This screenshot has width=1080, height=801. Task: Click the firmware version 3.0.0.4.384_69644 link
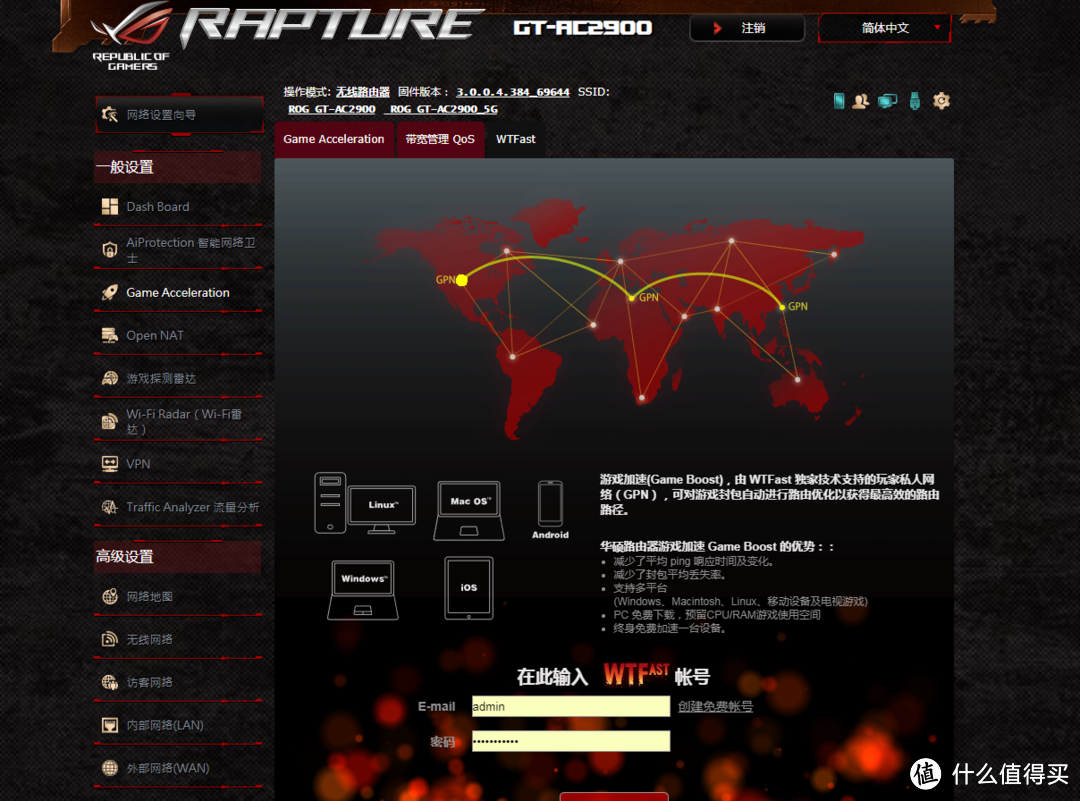[x=513, y=92]
